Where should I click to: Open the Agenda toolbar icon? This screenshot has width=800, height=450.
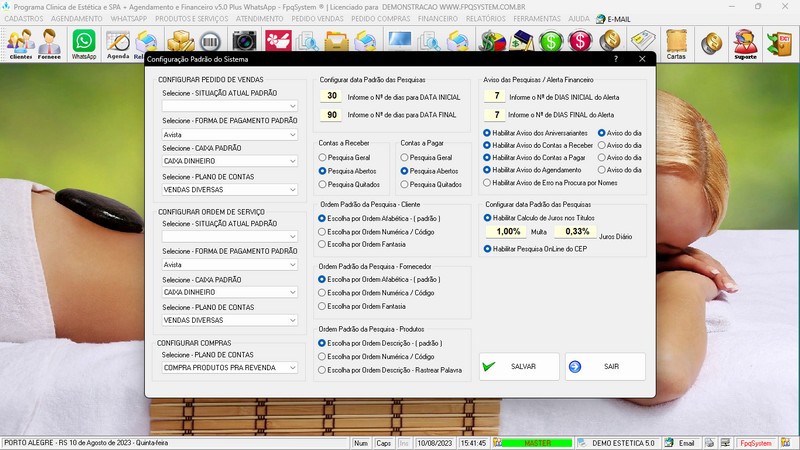coord(118,44)
